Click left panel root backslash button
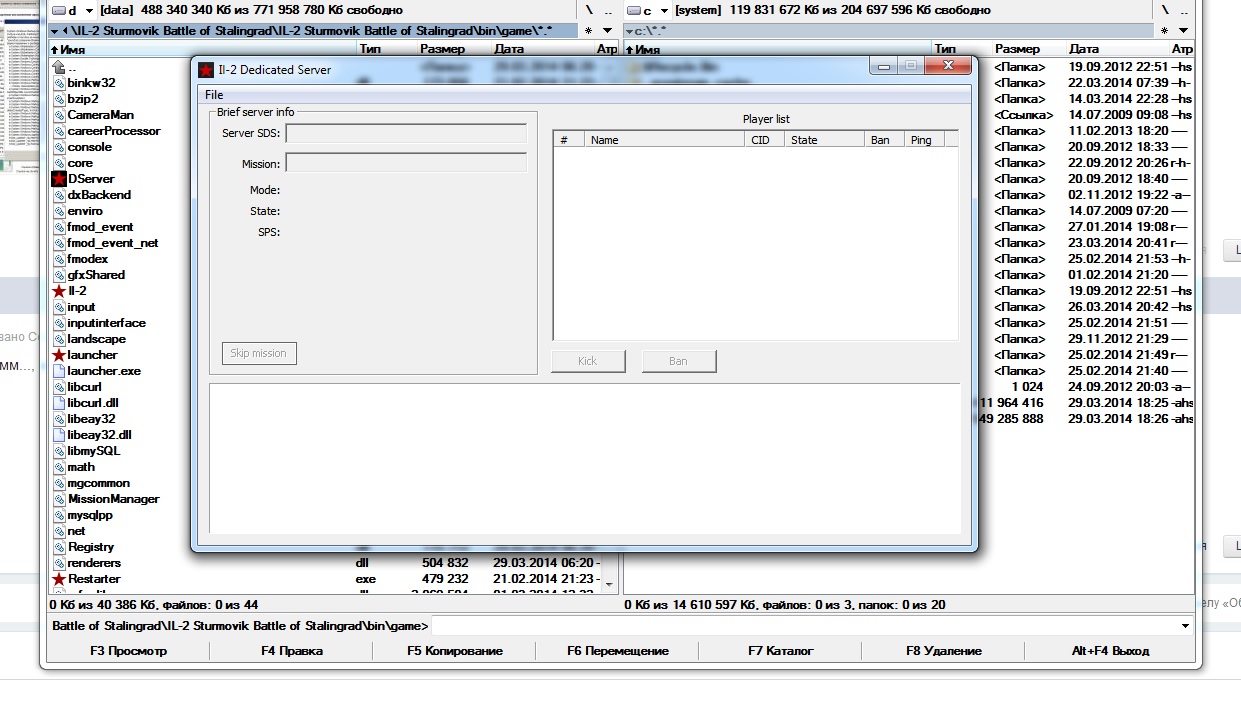The width and height of the screenshot is (1241, 701). click(x=589, y=10)
